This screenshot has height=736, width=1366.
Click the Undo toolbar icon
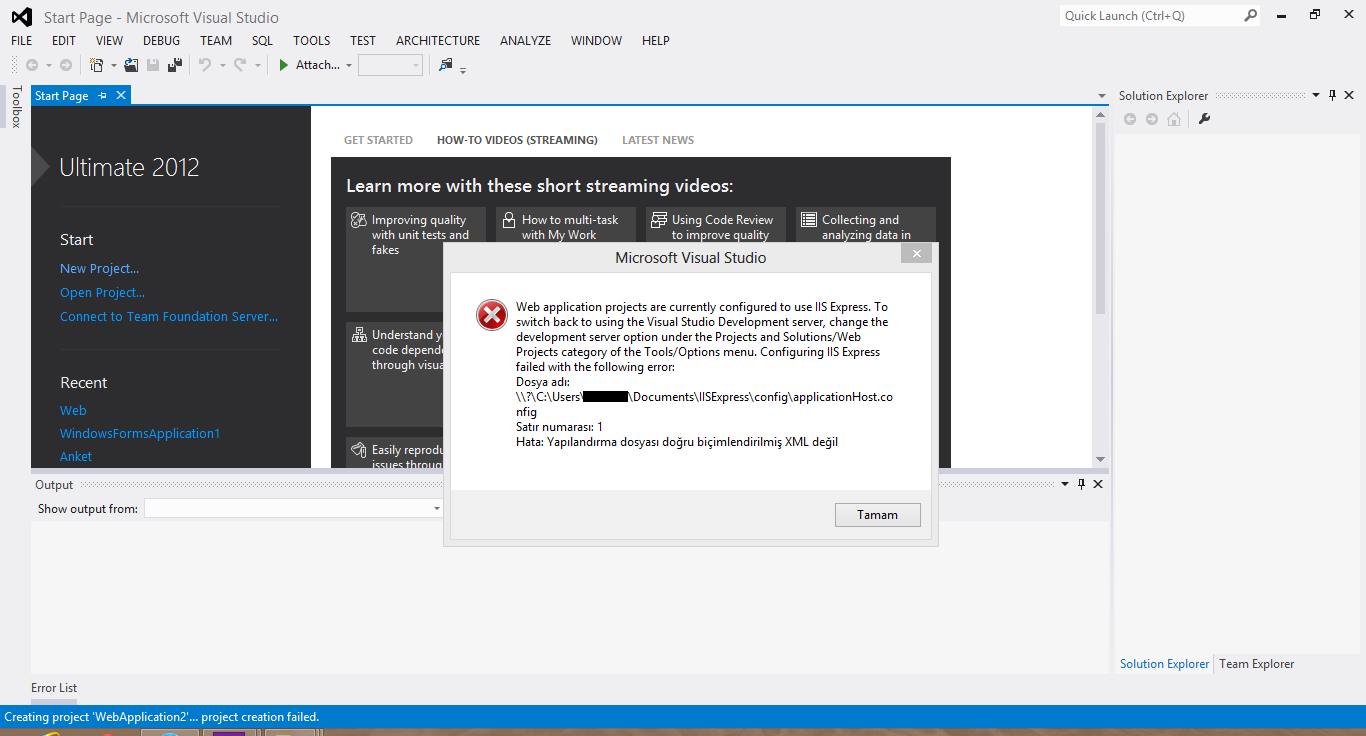[205, 65]
